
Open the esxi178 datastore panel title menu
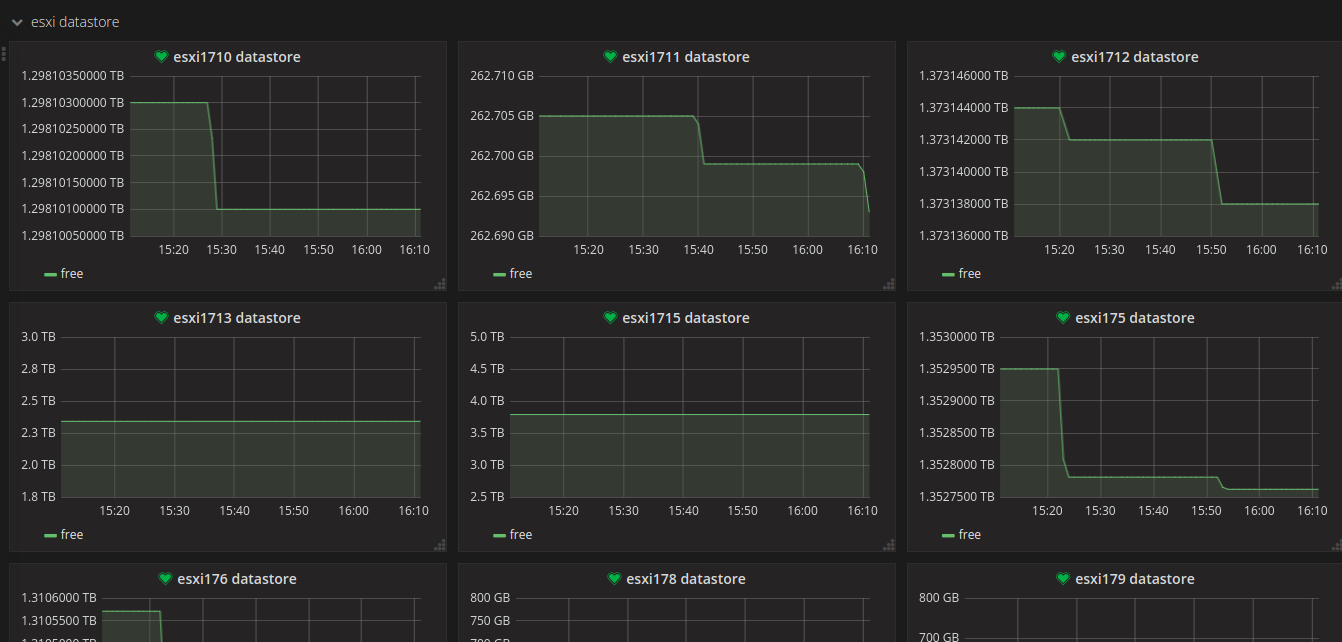tap(685, 579)
